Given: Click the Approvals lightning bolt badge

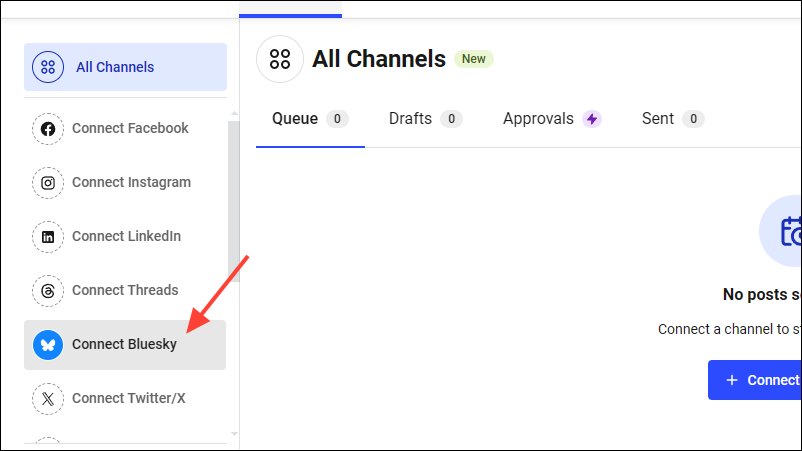Looking at the screenshot, I should 592,119.
